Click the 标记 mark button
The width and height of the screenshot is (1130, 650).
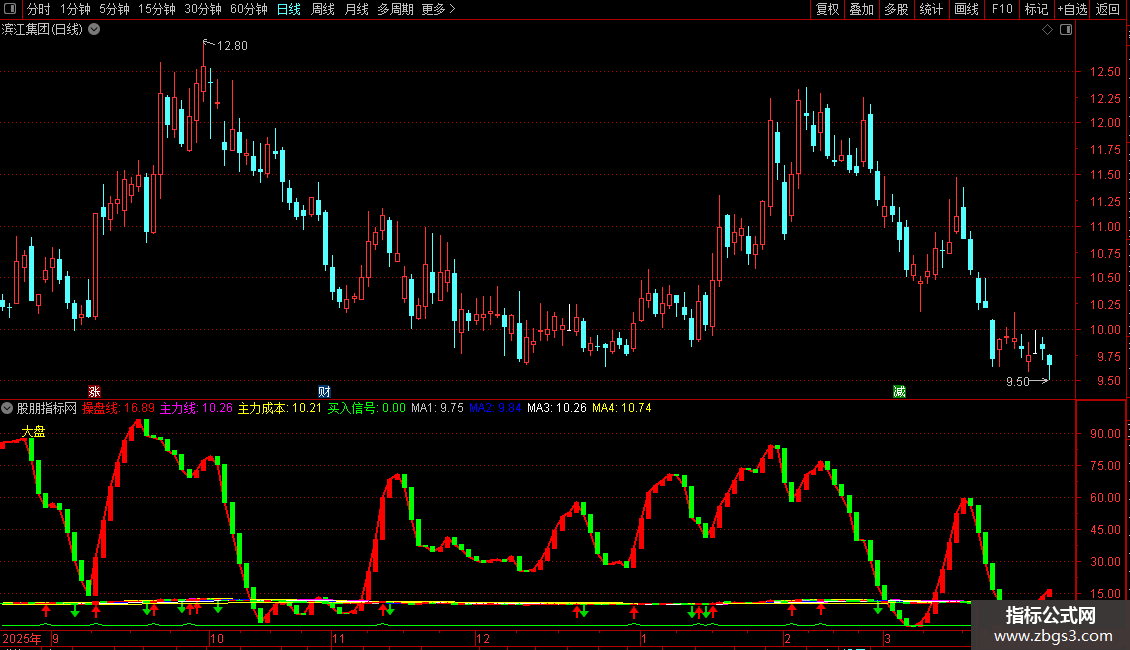coord(1036,9)
